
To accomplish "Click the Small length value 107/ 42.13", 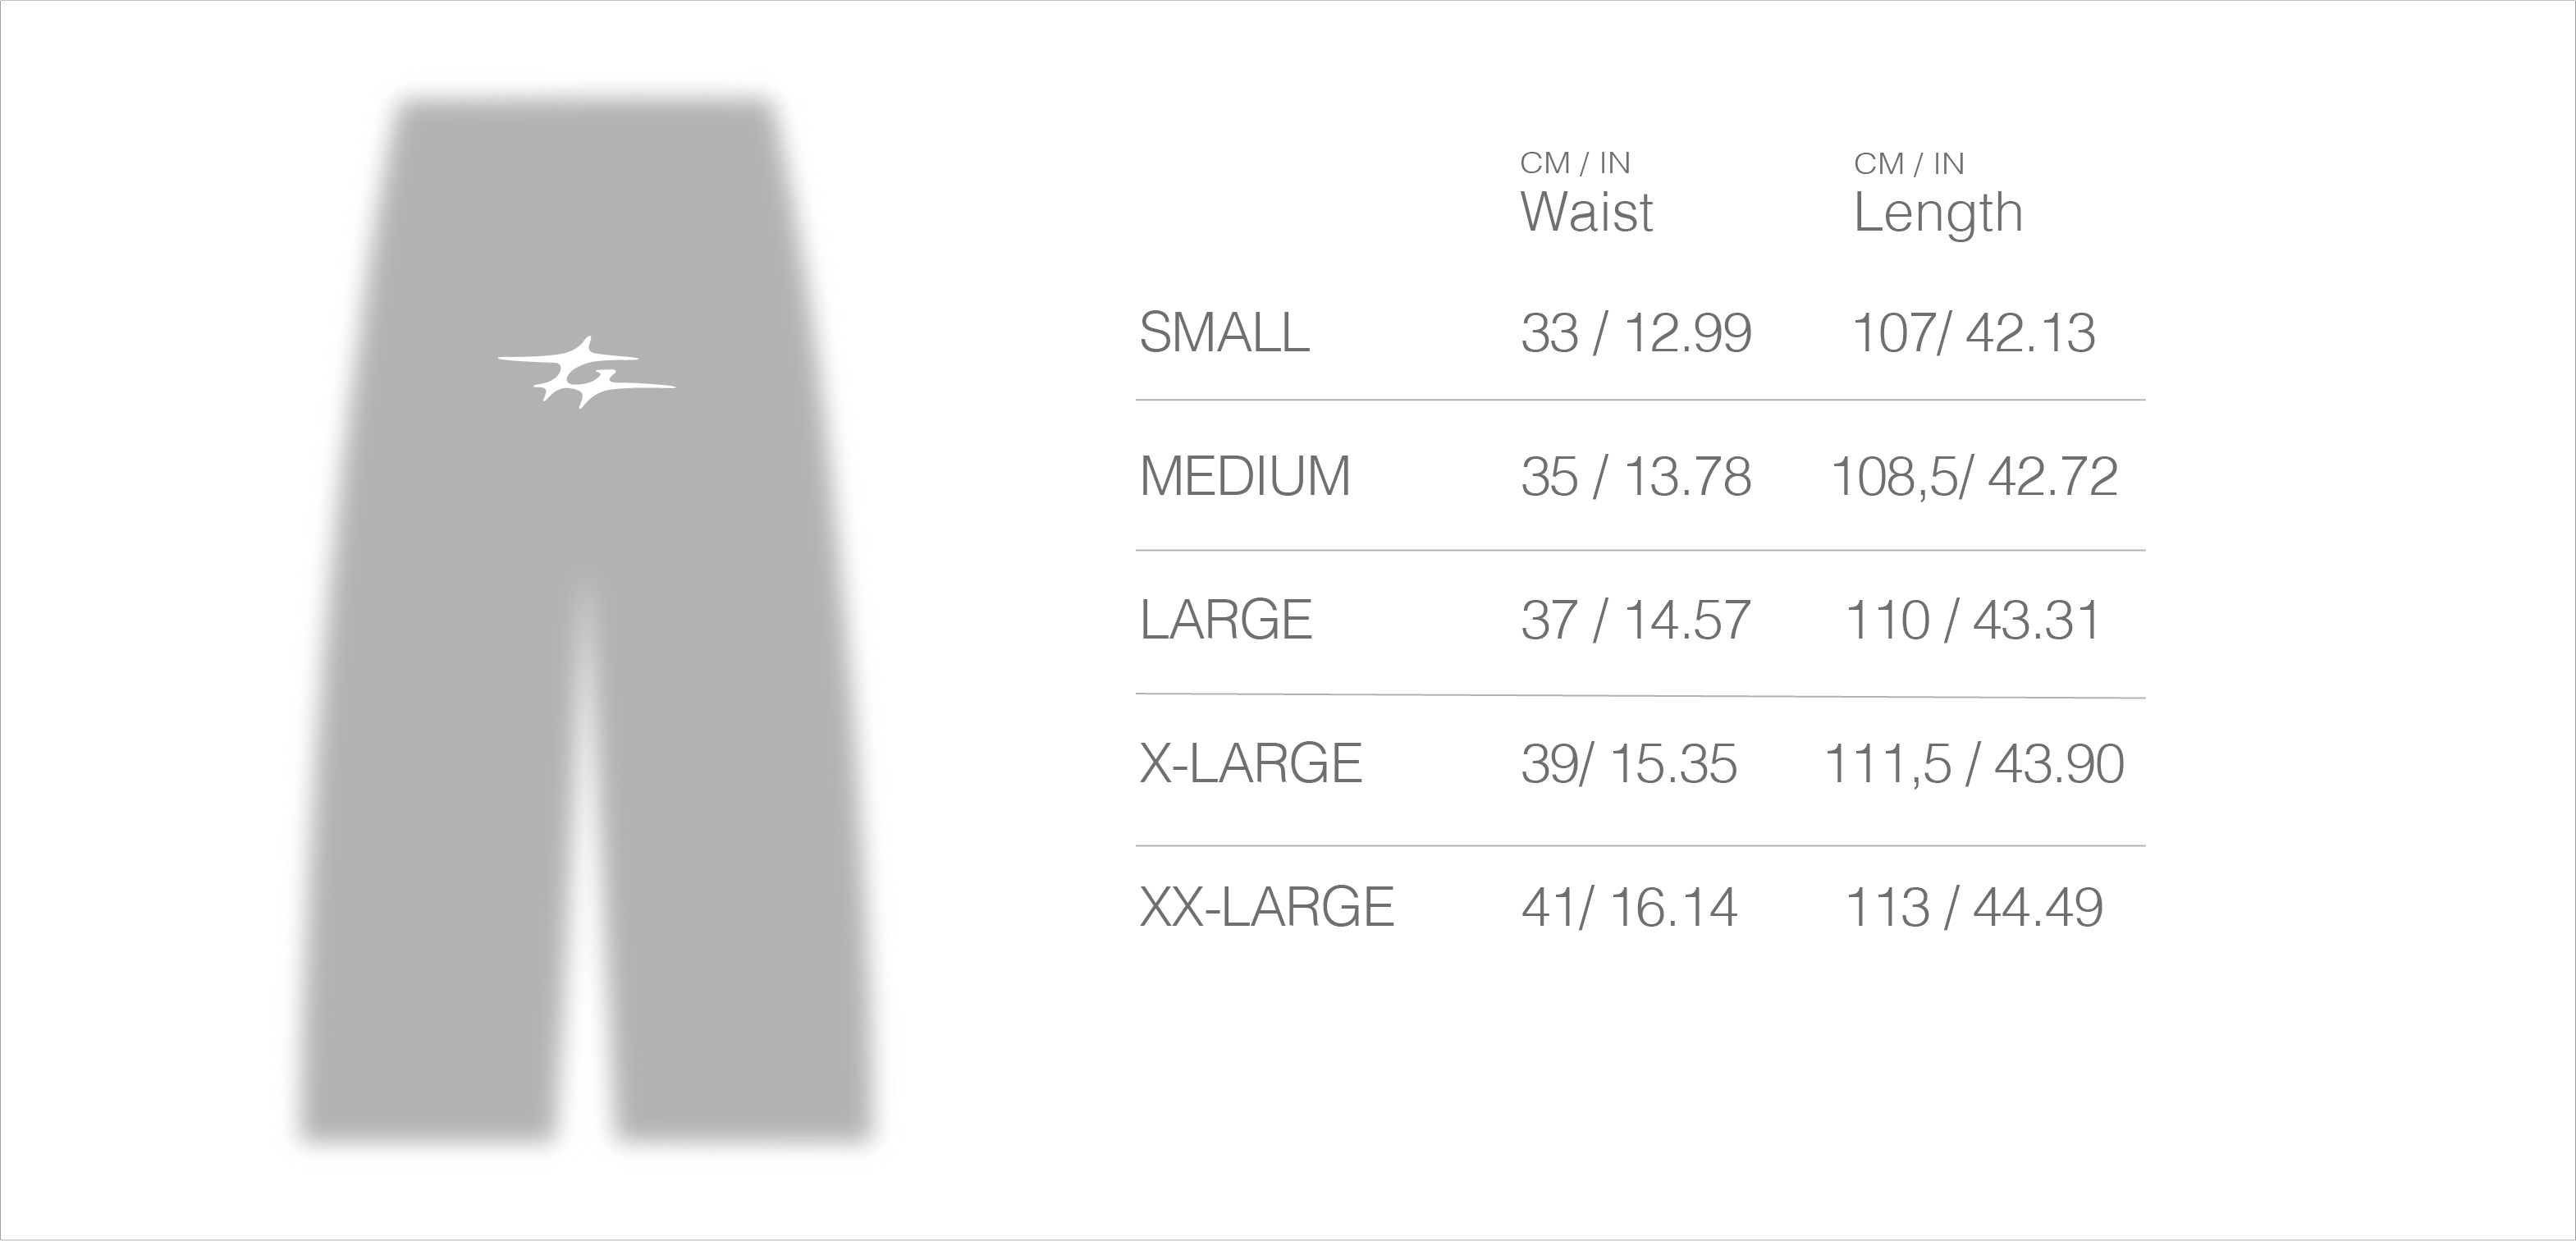I will pyautogui.click(x=1973, y=333).
